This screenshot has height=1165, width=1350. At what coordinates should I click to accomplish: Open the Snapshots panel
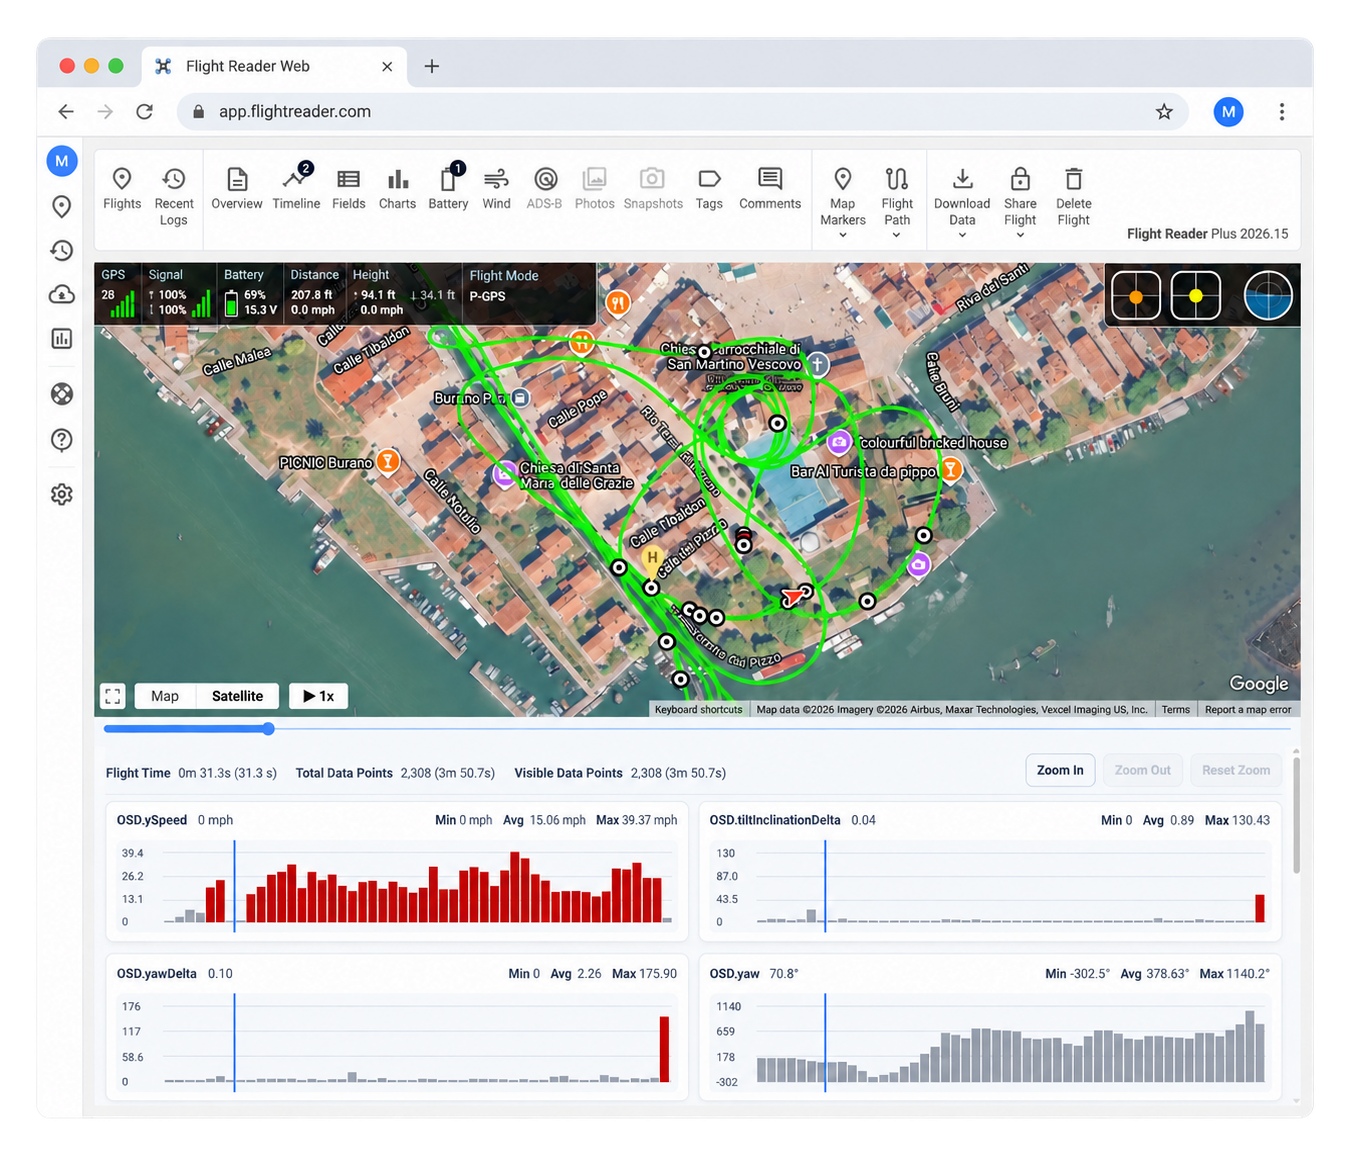tap(653, 189)
